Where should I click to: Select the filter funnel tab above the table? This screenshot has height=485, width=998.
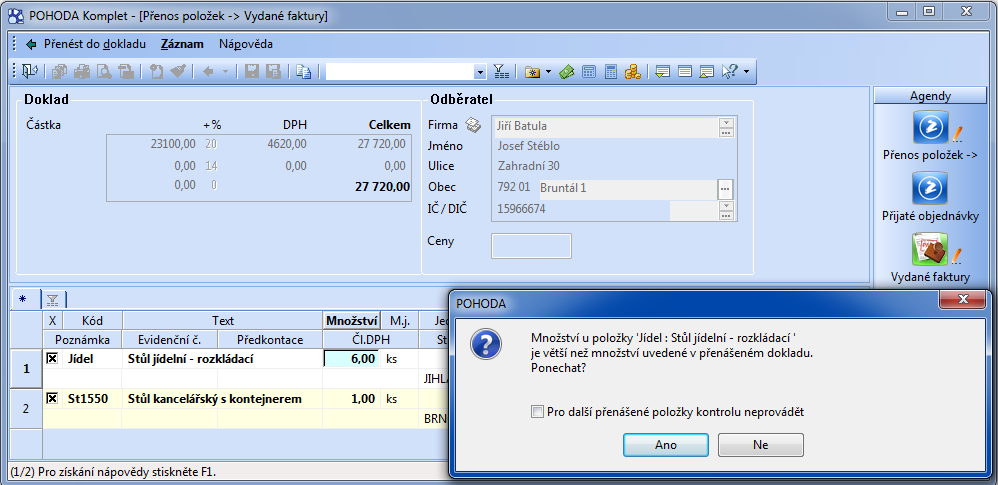point(53,299)
